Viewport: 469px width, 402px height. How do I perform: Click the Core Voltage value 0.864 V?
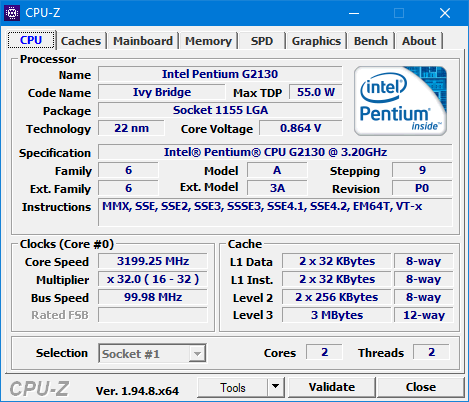coord(301,128)
